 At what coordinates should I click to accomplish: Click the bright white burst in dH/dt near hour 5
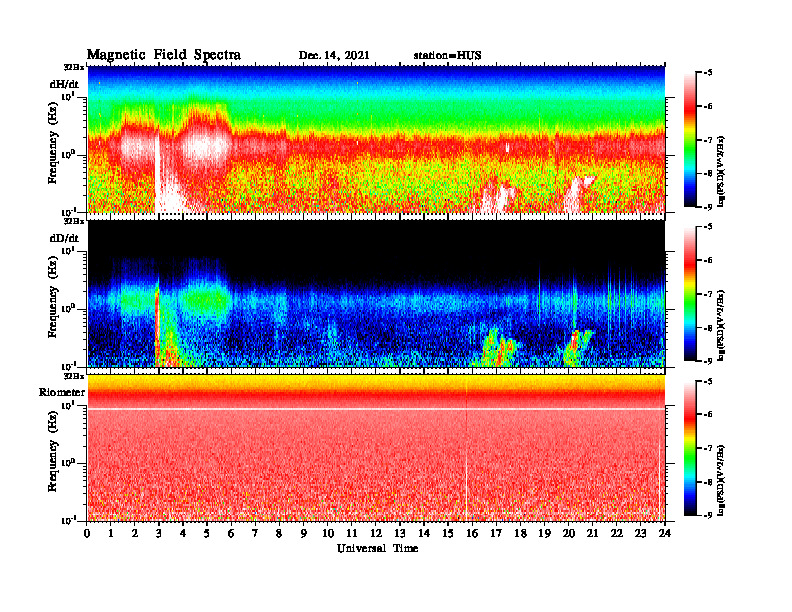coord(205,146)
